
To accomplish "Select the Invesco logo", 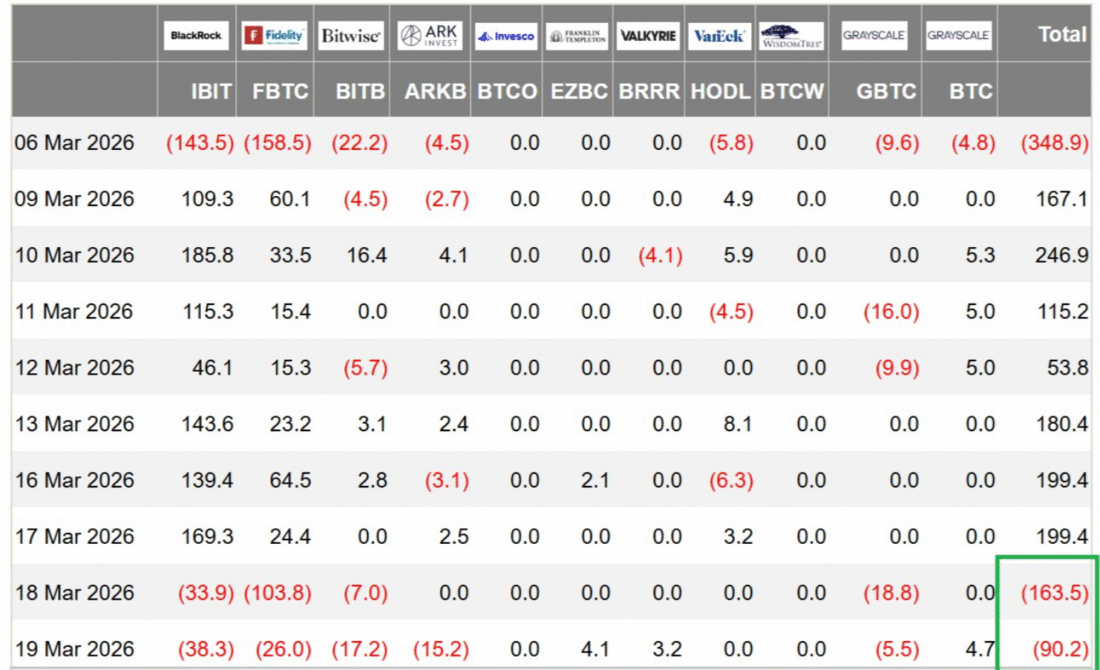I will coord(506,36).
